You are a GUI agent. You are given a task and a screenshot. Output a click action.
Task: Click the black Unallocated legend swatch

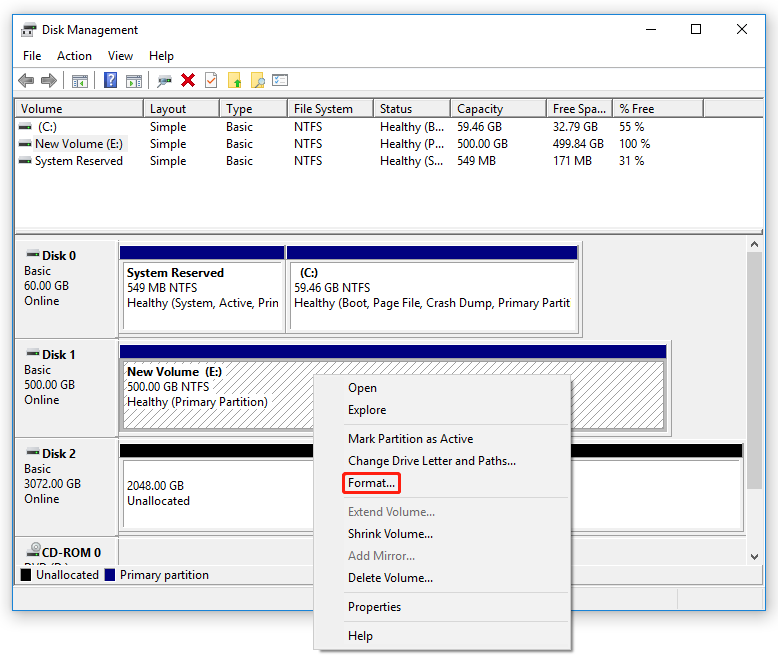click(26, 575)
